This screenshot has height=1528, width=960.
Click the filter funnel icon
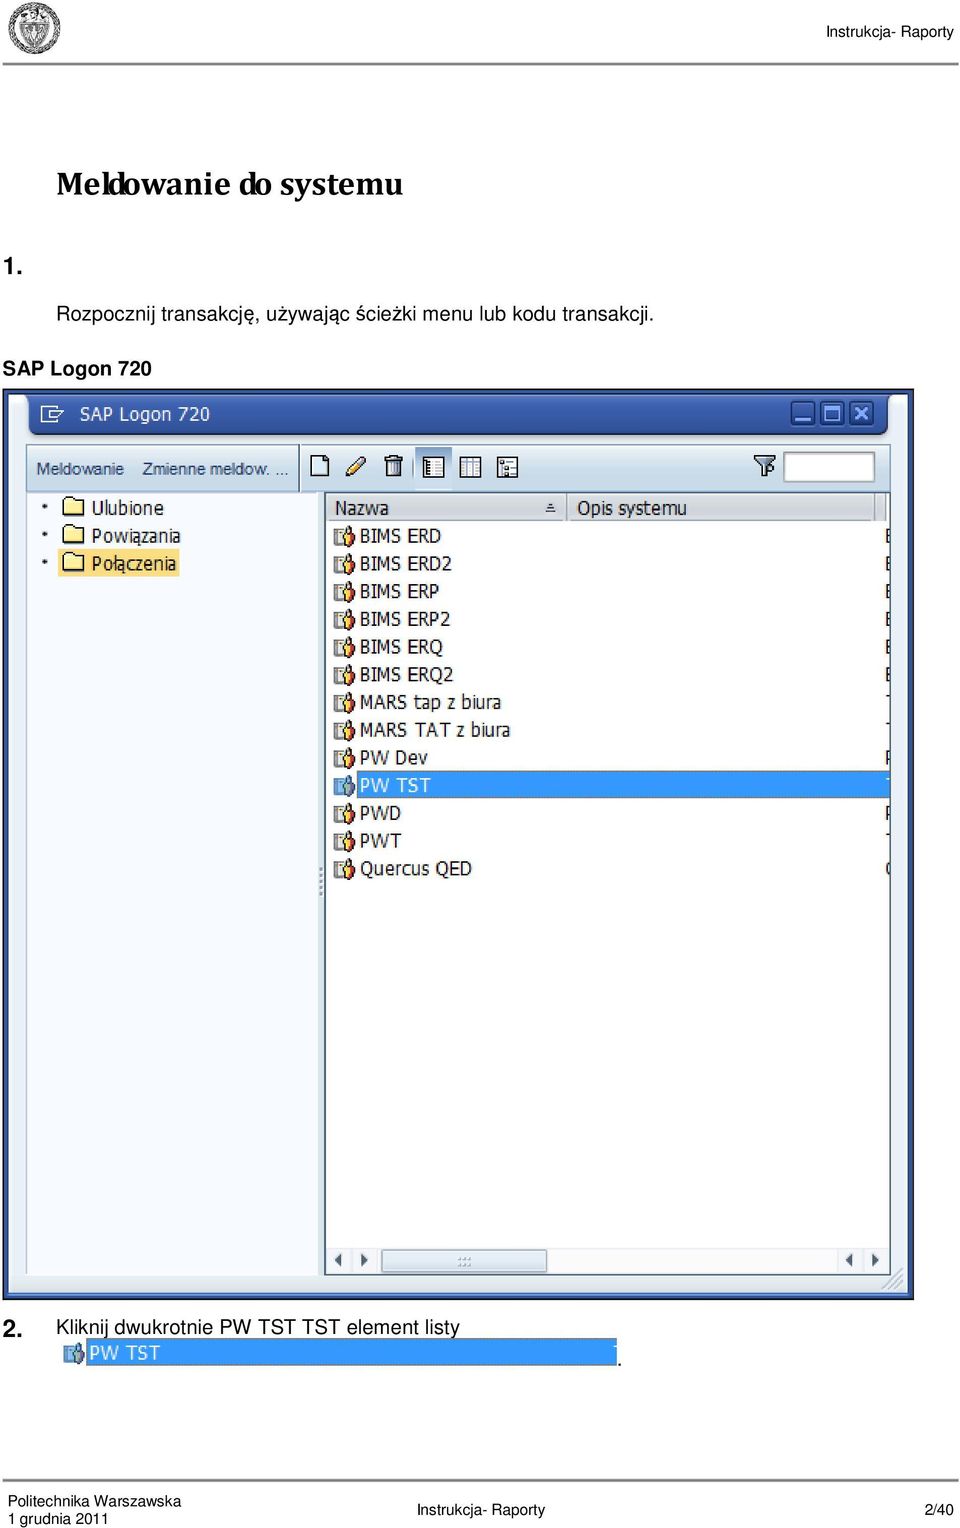(764, 465)
